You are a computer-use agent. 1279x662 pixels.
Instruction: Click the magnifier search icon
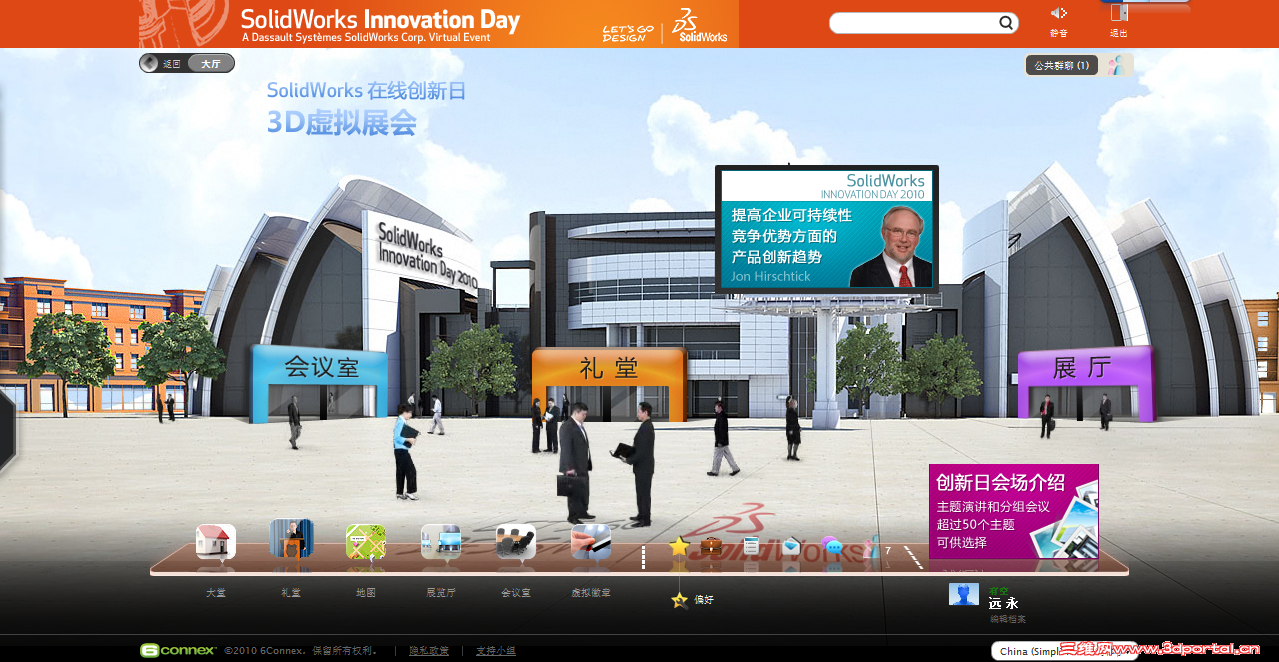(x=1006, y=23)
